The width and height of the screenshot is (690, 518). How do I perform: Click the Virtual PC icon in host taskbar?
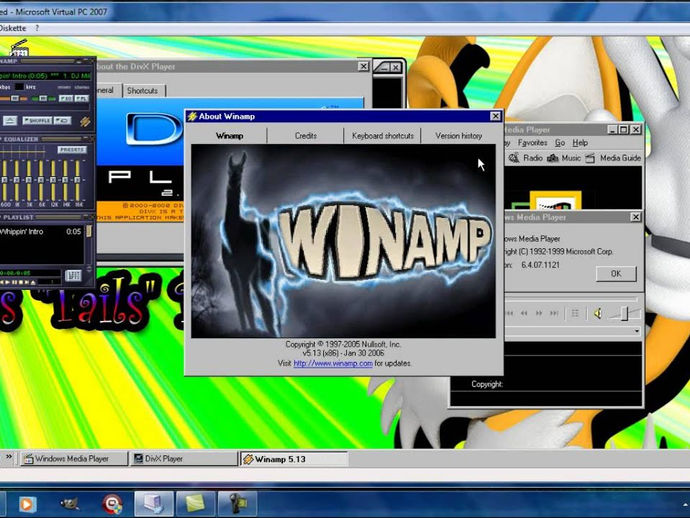point(153,504)
